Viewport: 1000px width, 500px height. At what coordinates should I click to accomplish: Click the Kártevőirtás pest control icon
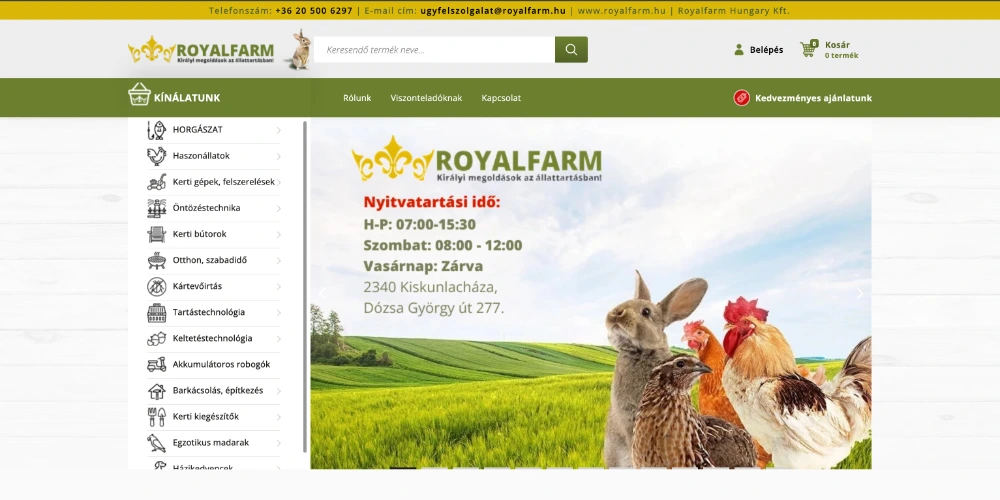[x=156, y=286]
